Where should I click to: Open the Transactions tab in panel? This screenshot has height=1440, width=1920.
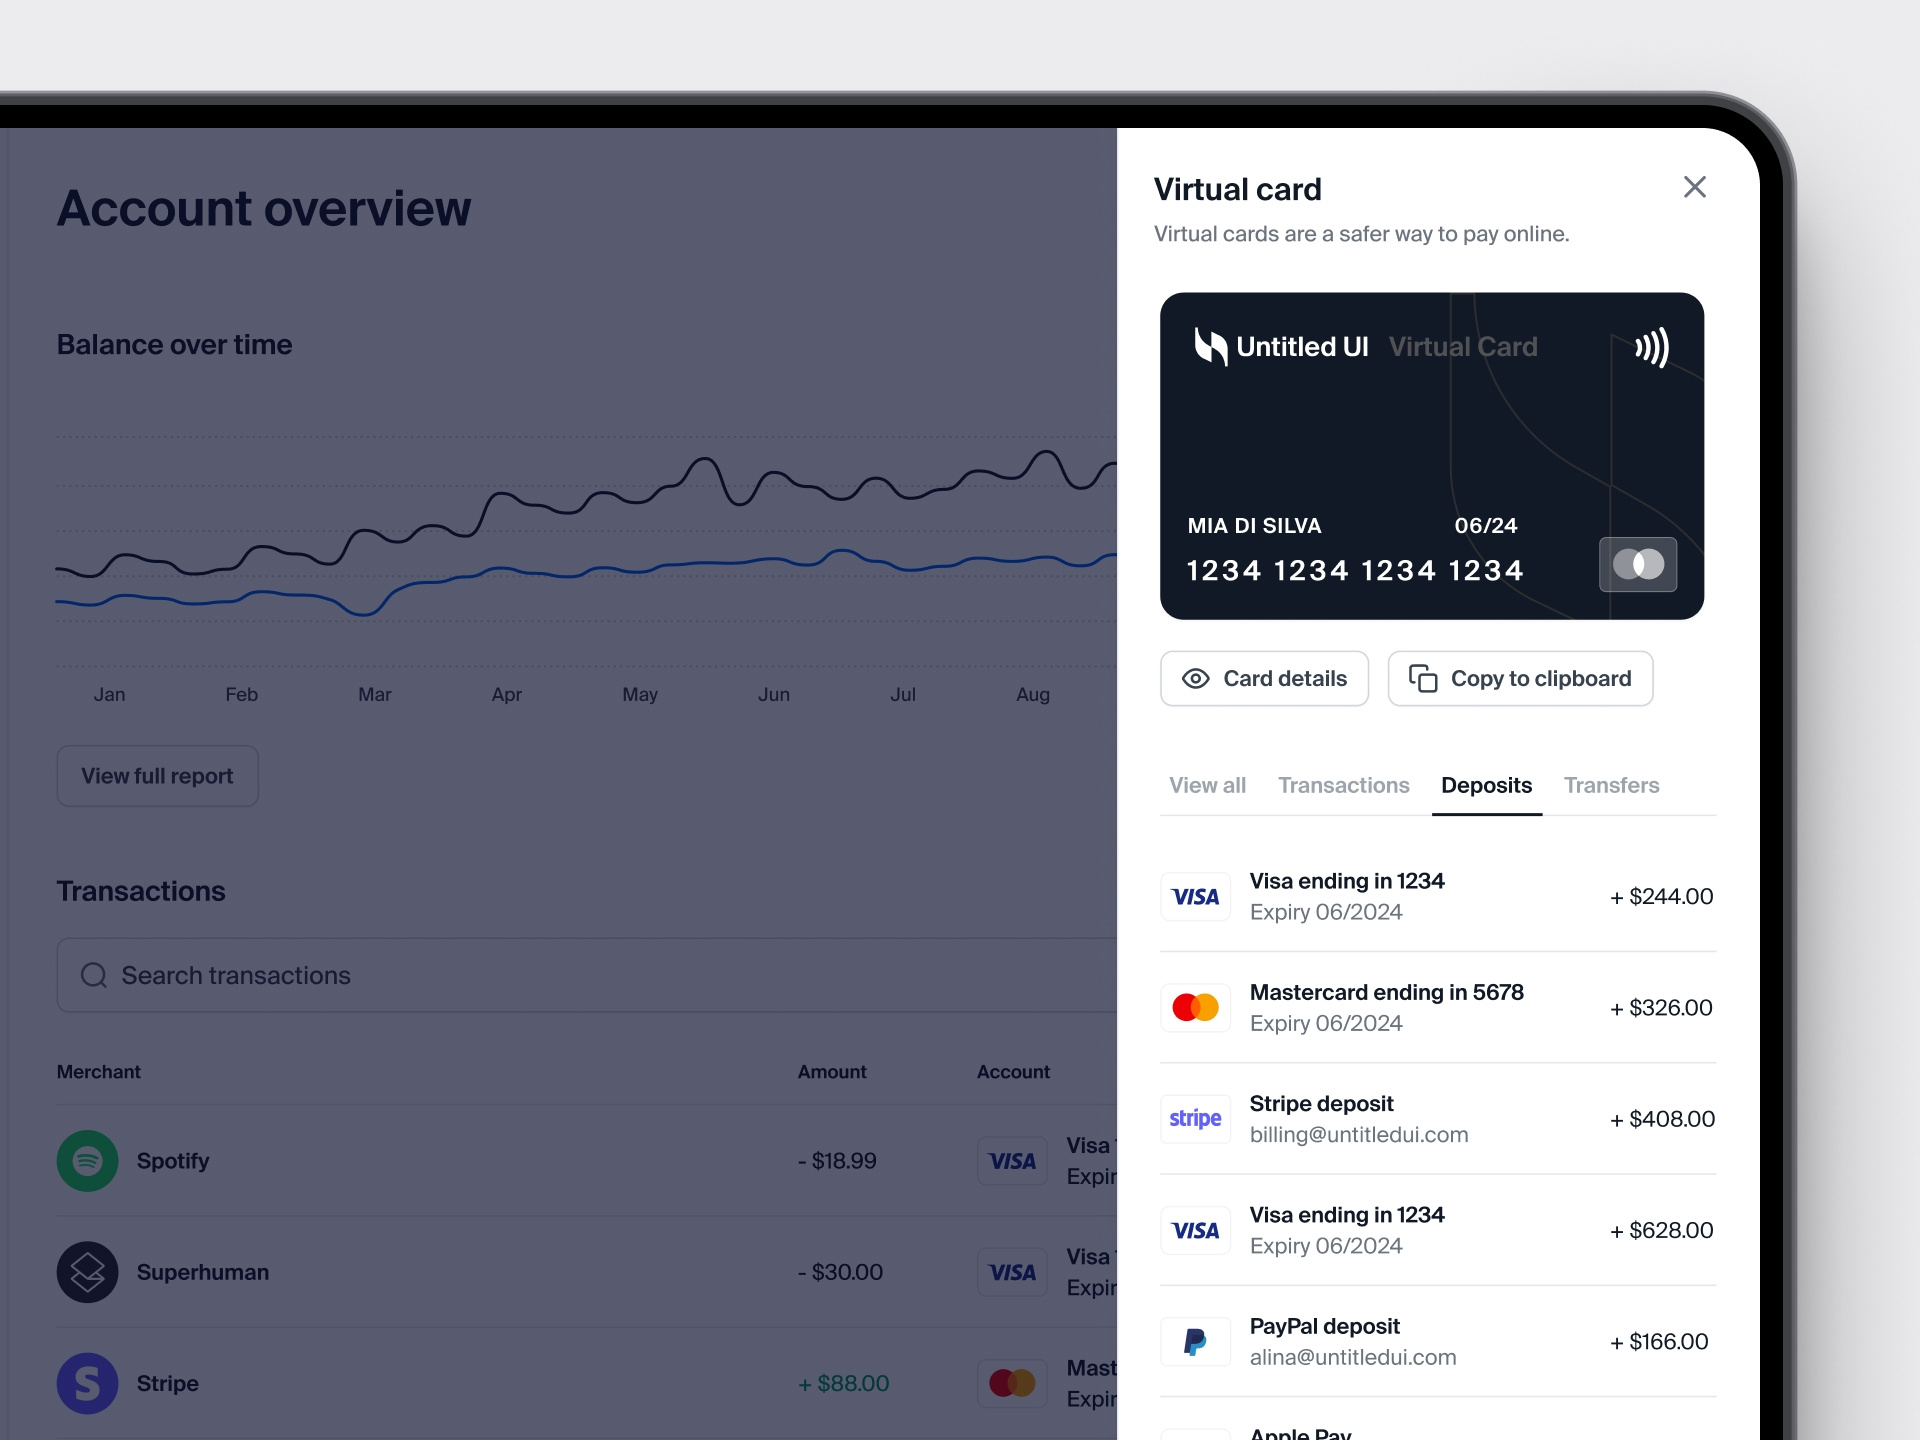tap(1343, 786)
